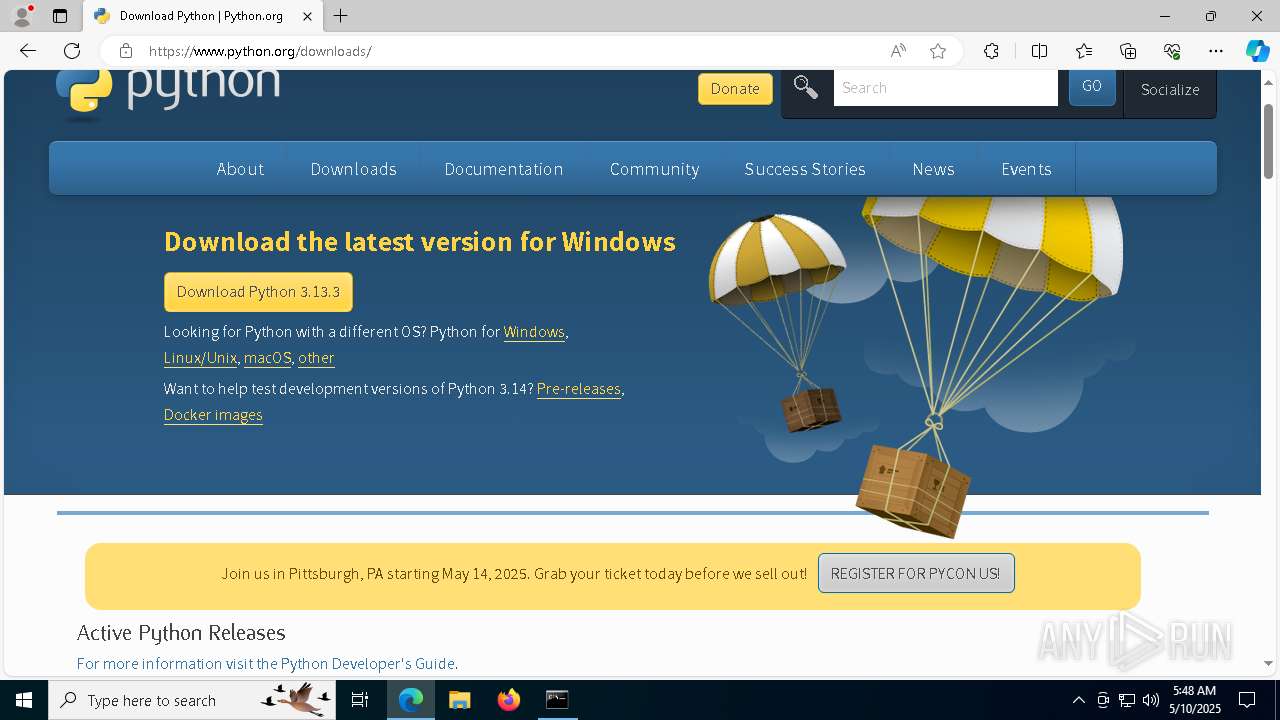The width and height of the screenshot is (1280, 720).
Task: Toggle split screen view icon
Action: click(1039, 51)
